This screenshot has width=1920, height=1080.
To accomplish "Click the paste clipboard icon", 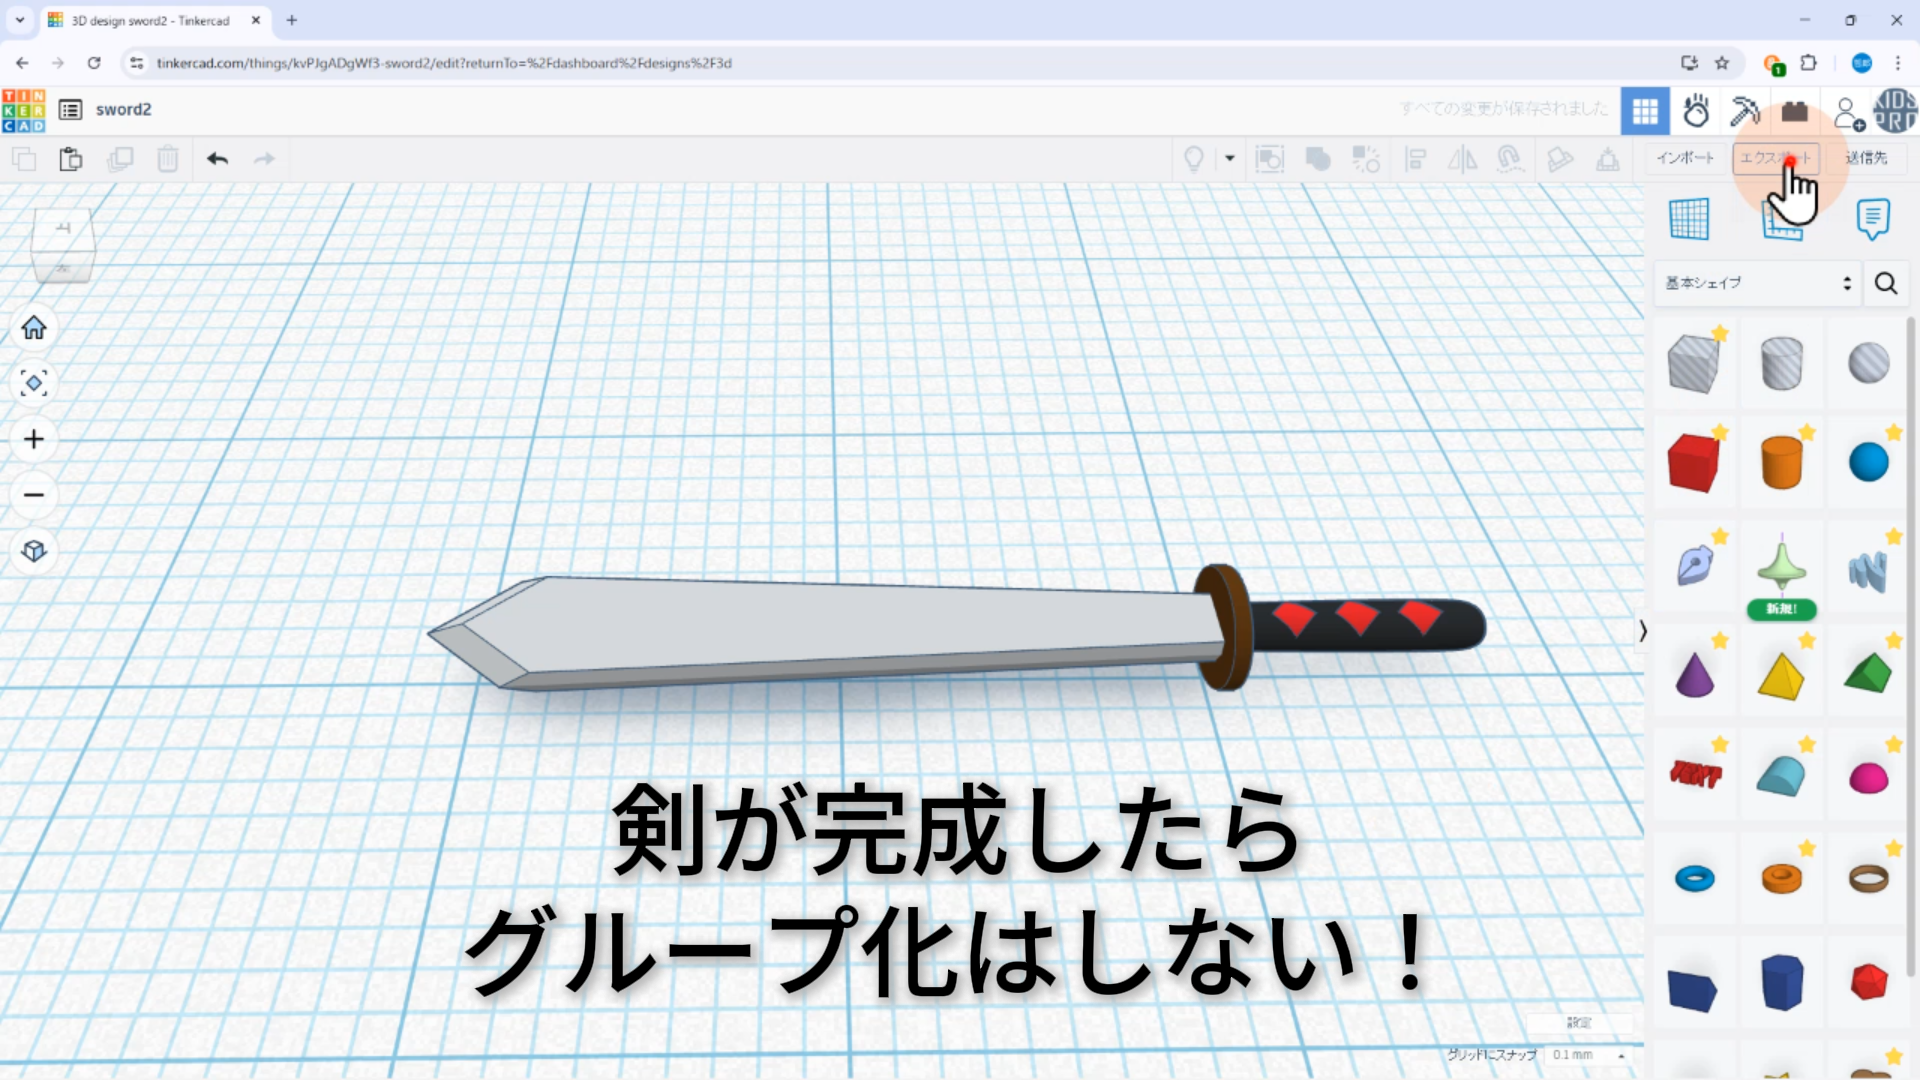I will tap(70, 159).
